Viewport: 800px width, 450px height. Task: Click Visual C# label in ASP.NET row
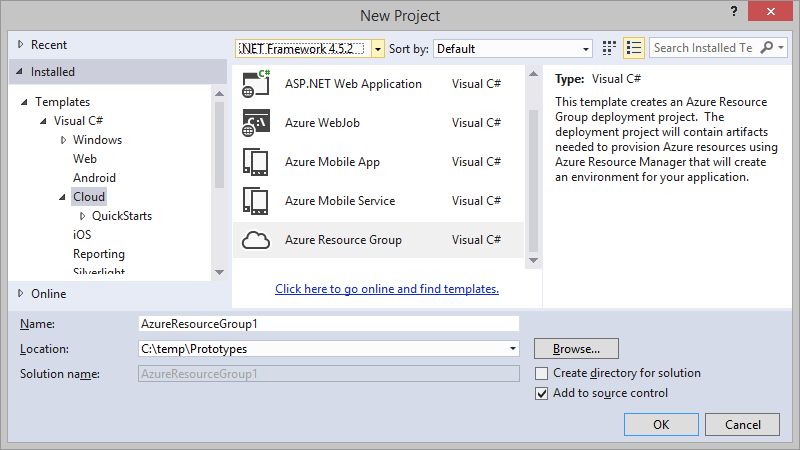coord(476,84)
